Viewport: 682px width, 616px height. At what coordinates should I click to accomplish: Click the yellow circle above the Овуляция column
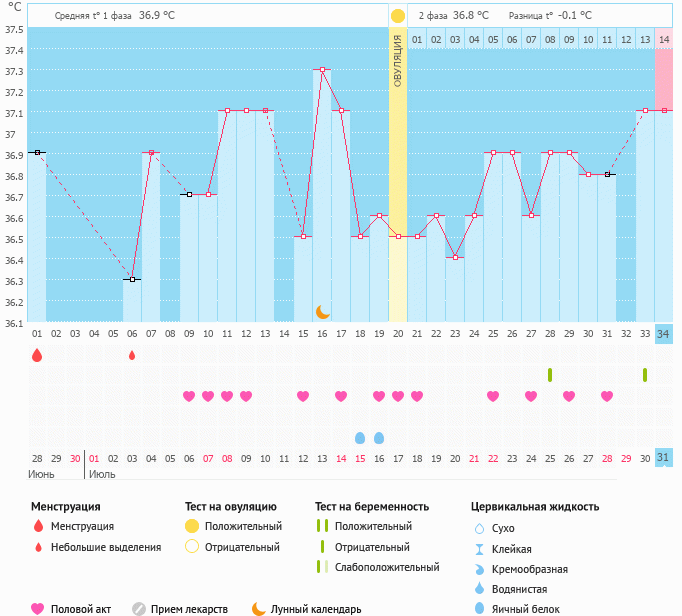(398, 16)
